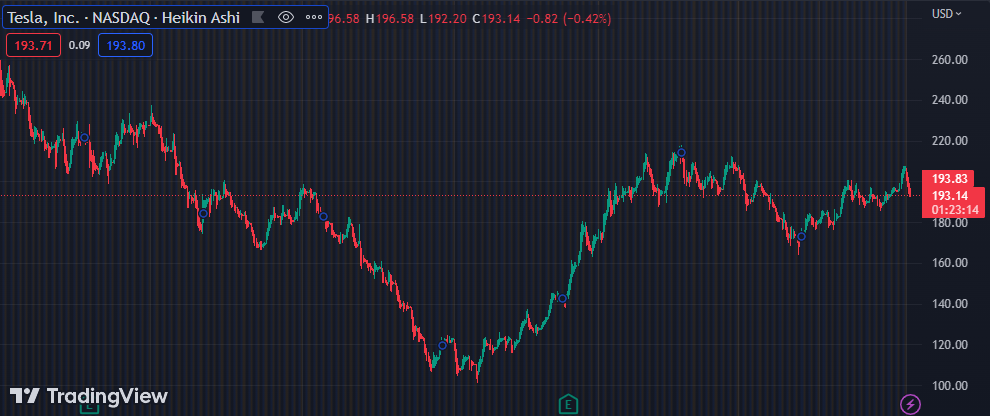The image size is (990, 416).
Task: Click the C193.14 close value
Action: coord(496,19)
